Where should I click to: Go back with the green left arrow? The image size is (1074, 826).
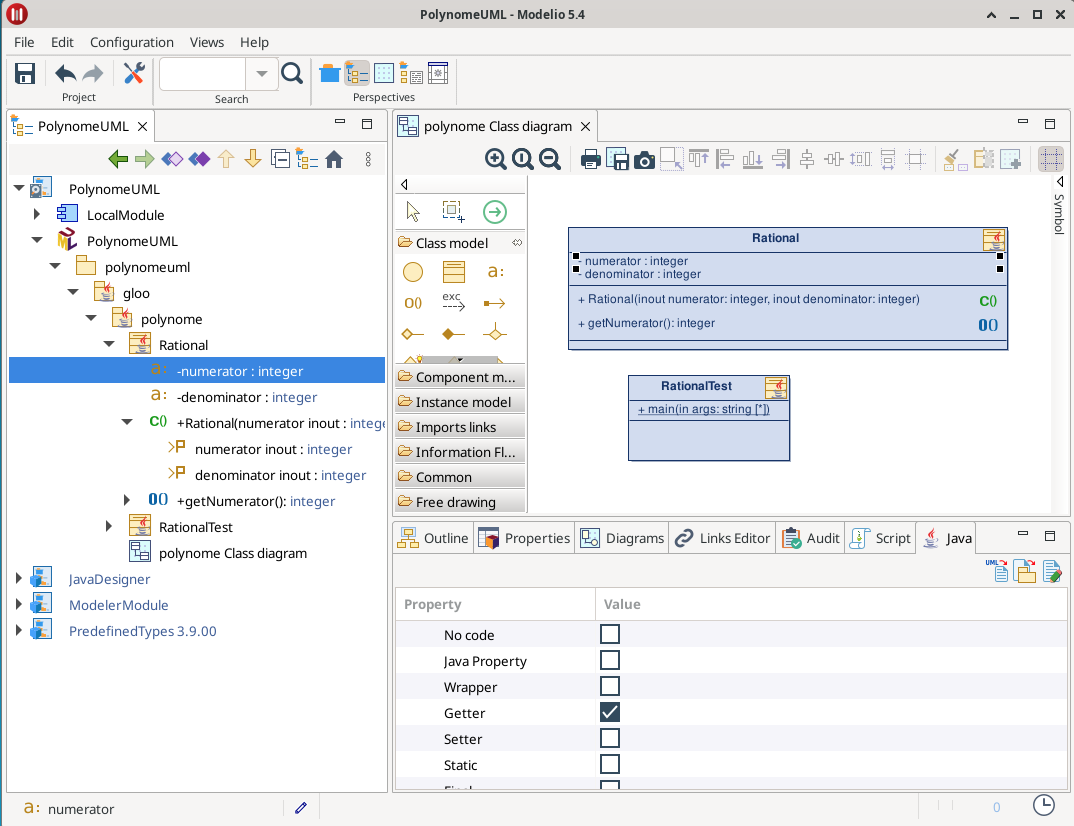pos(118,160)
